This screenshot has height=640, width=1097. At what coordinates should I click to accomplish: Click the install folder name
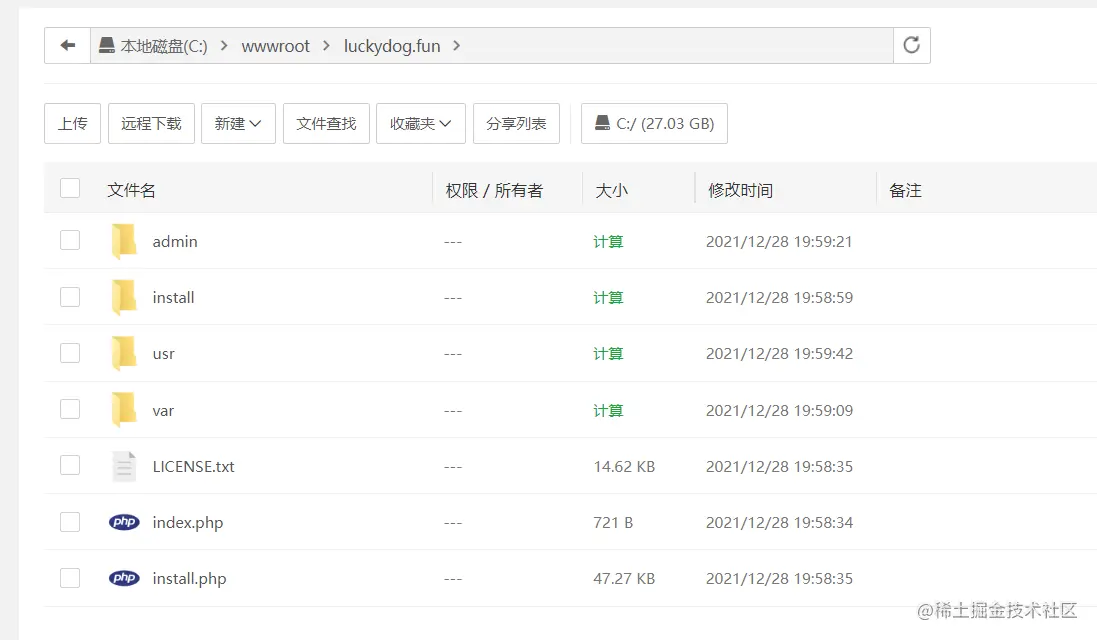coord(174,297)
